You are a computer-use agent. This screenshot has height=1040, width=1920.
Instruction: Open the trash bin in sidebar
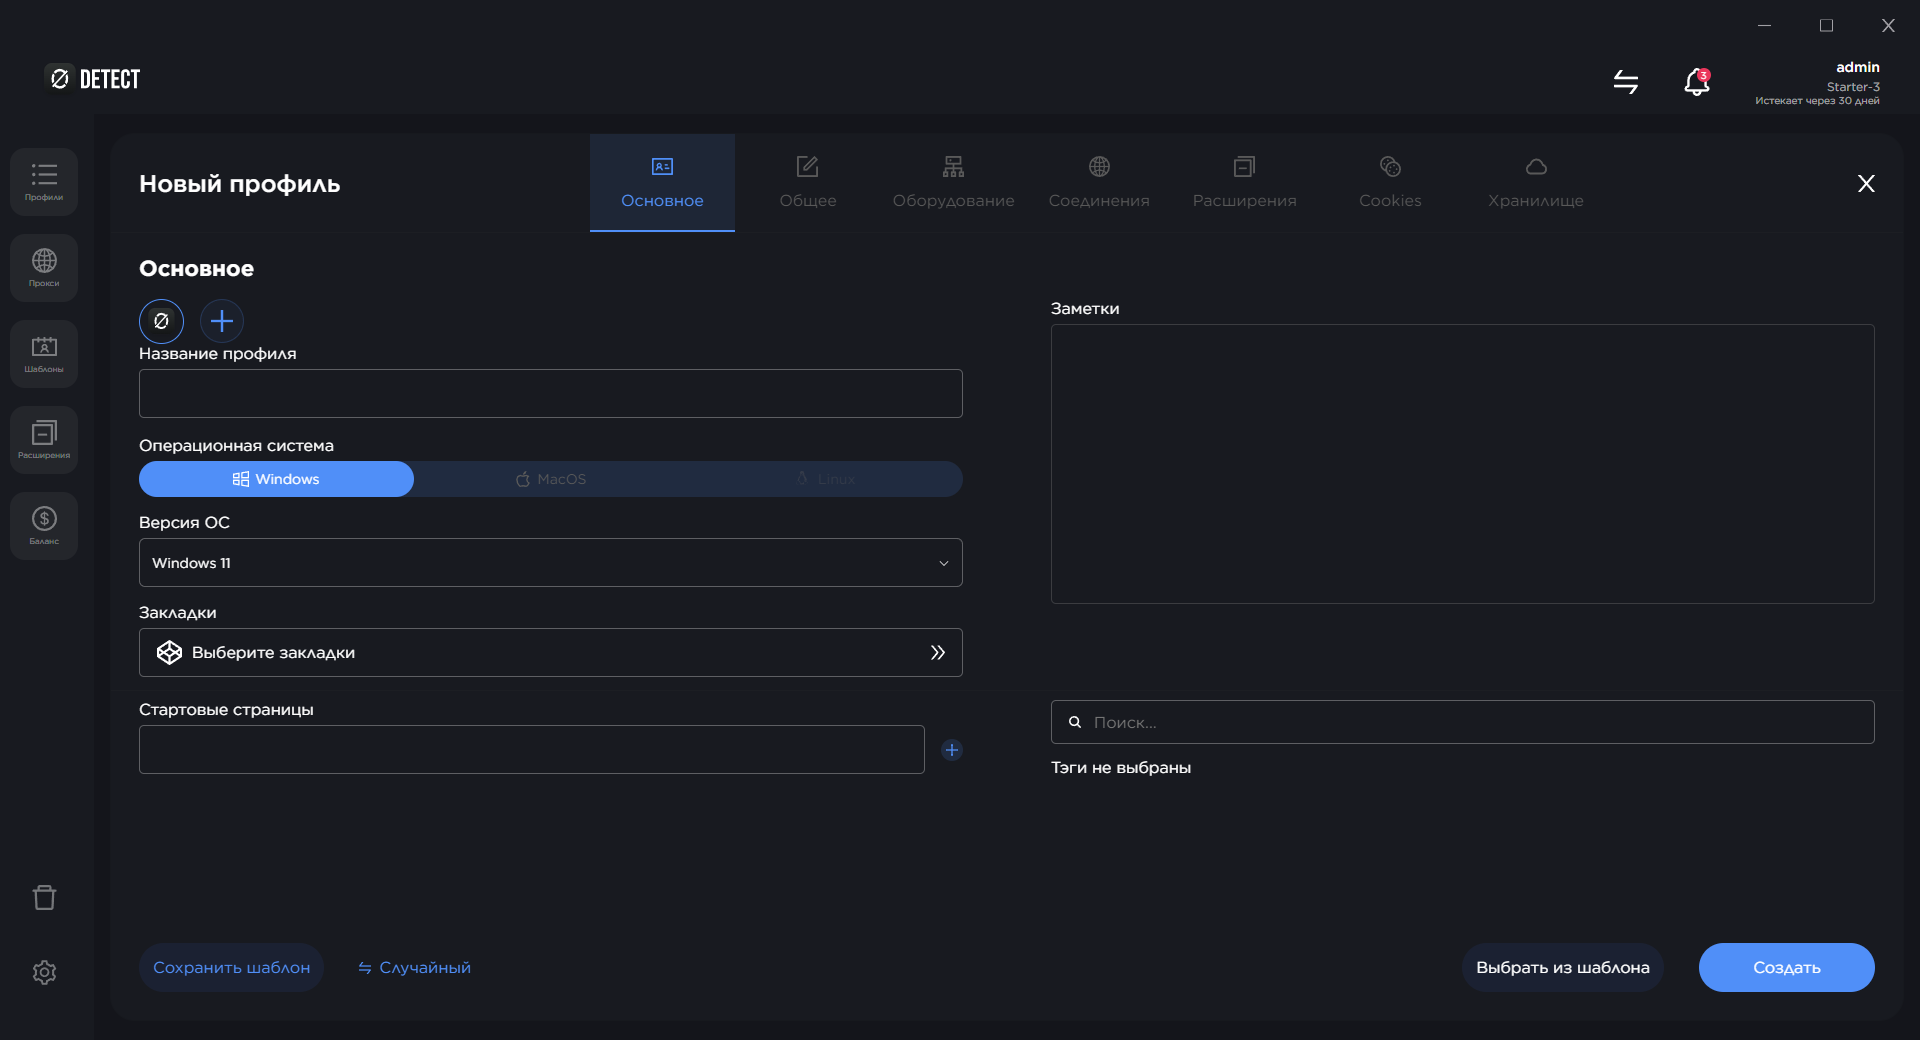pos(44,897)
